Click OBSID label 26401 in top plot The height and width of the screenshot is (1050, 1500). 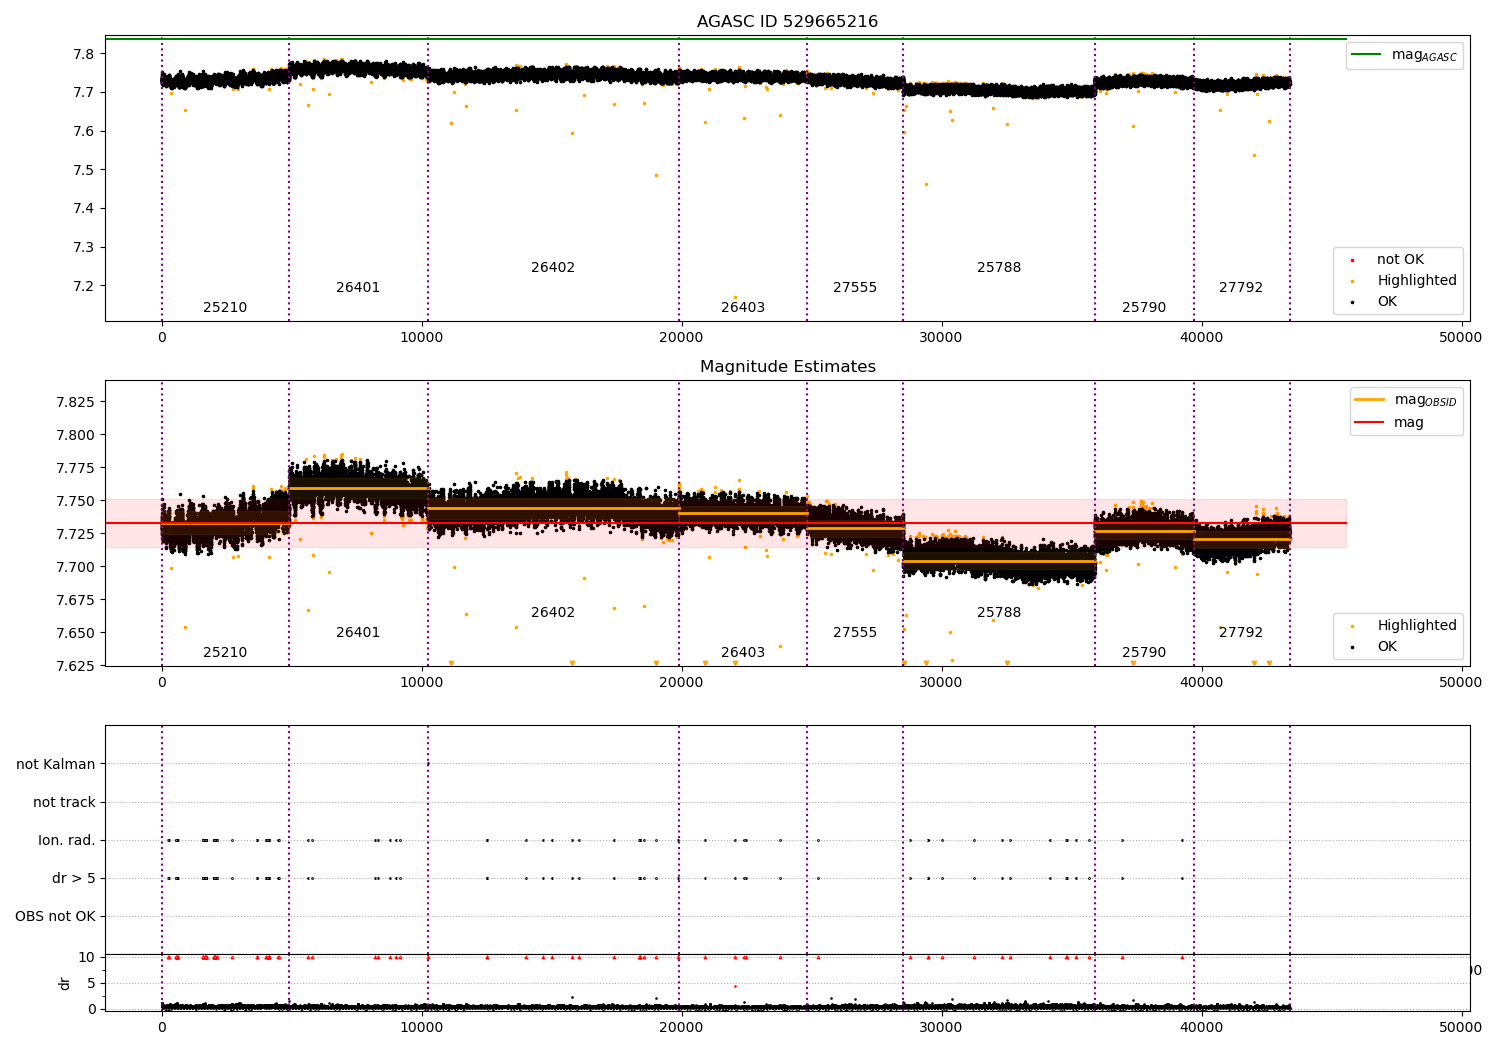click(x=358, y=288)
